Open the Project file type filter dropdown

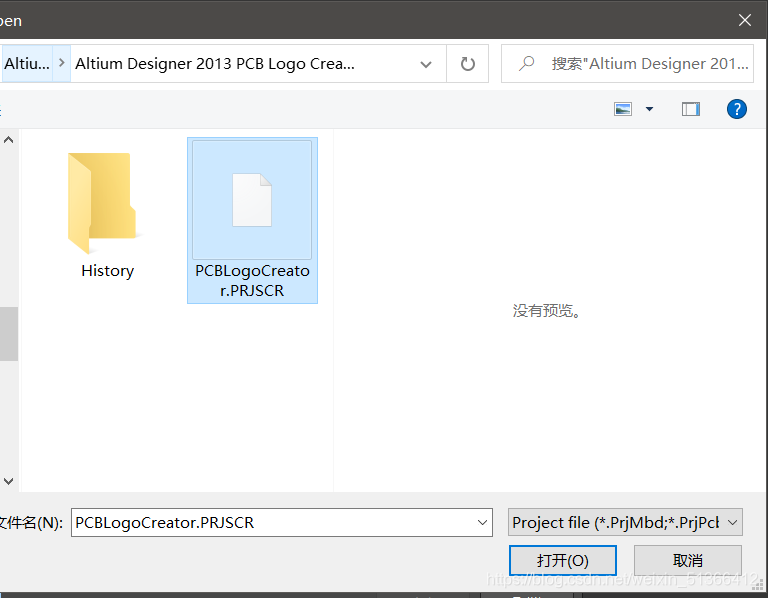tap(625, 523)
